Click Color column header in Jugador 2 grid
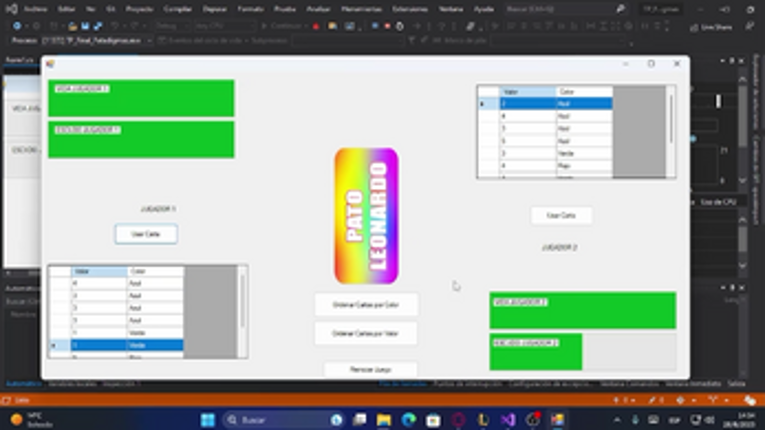The width and height of the screenshot is (765, 430). coord(584,92)
